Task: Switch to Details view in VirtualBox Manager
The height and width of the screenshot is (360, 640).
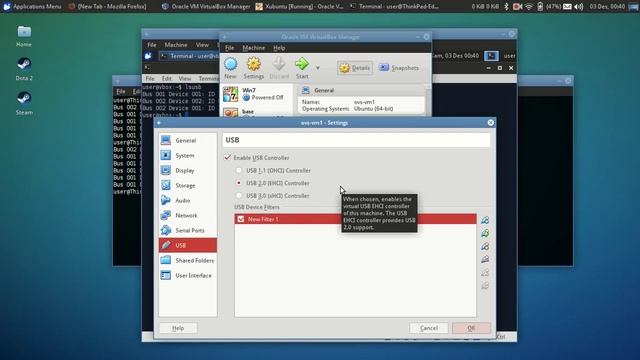Action: pos(355,68)
